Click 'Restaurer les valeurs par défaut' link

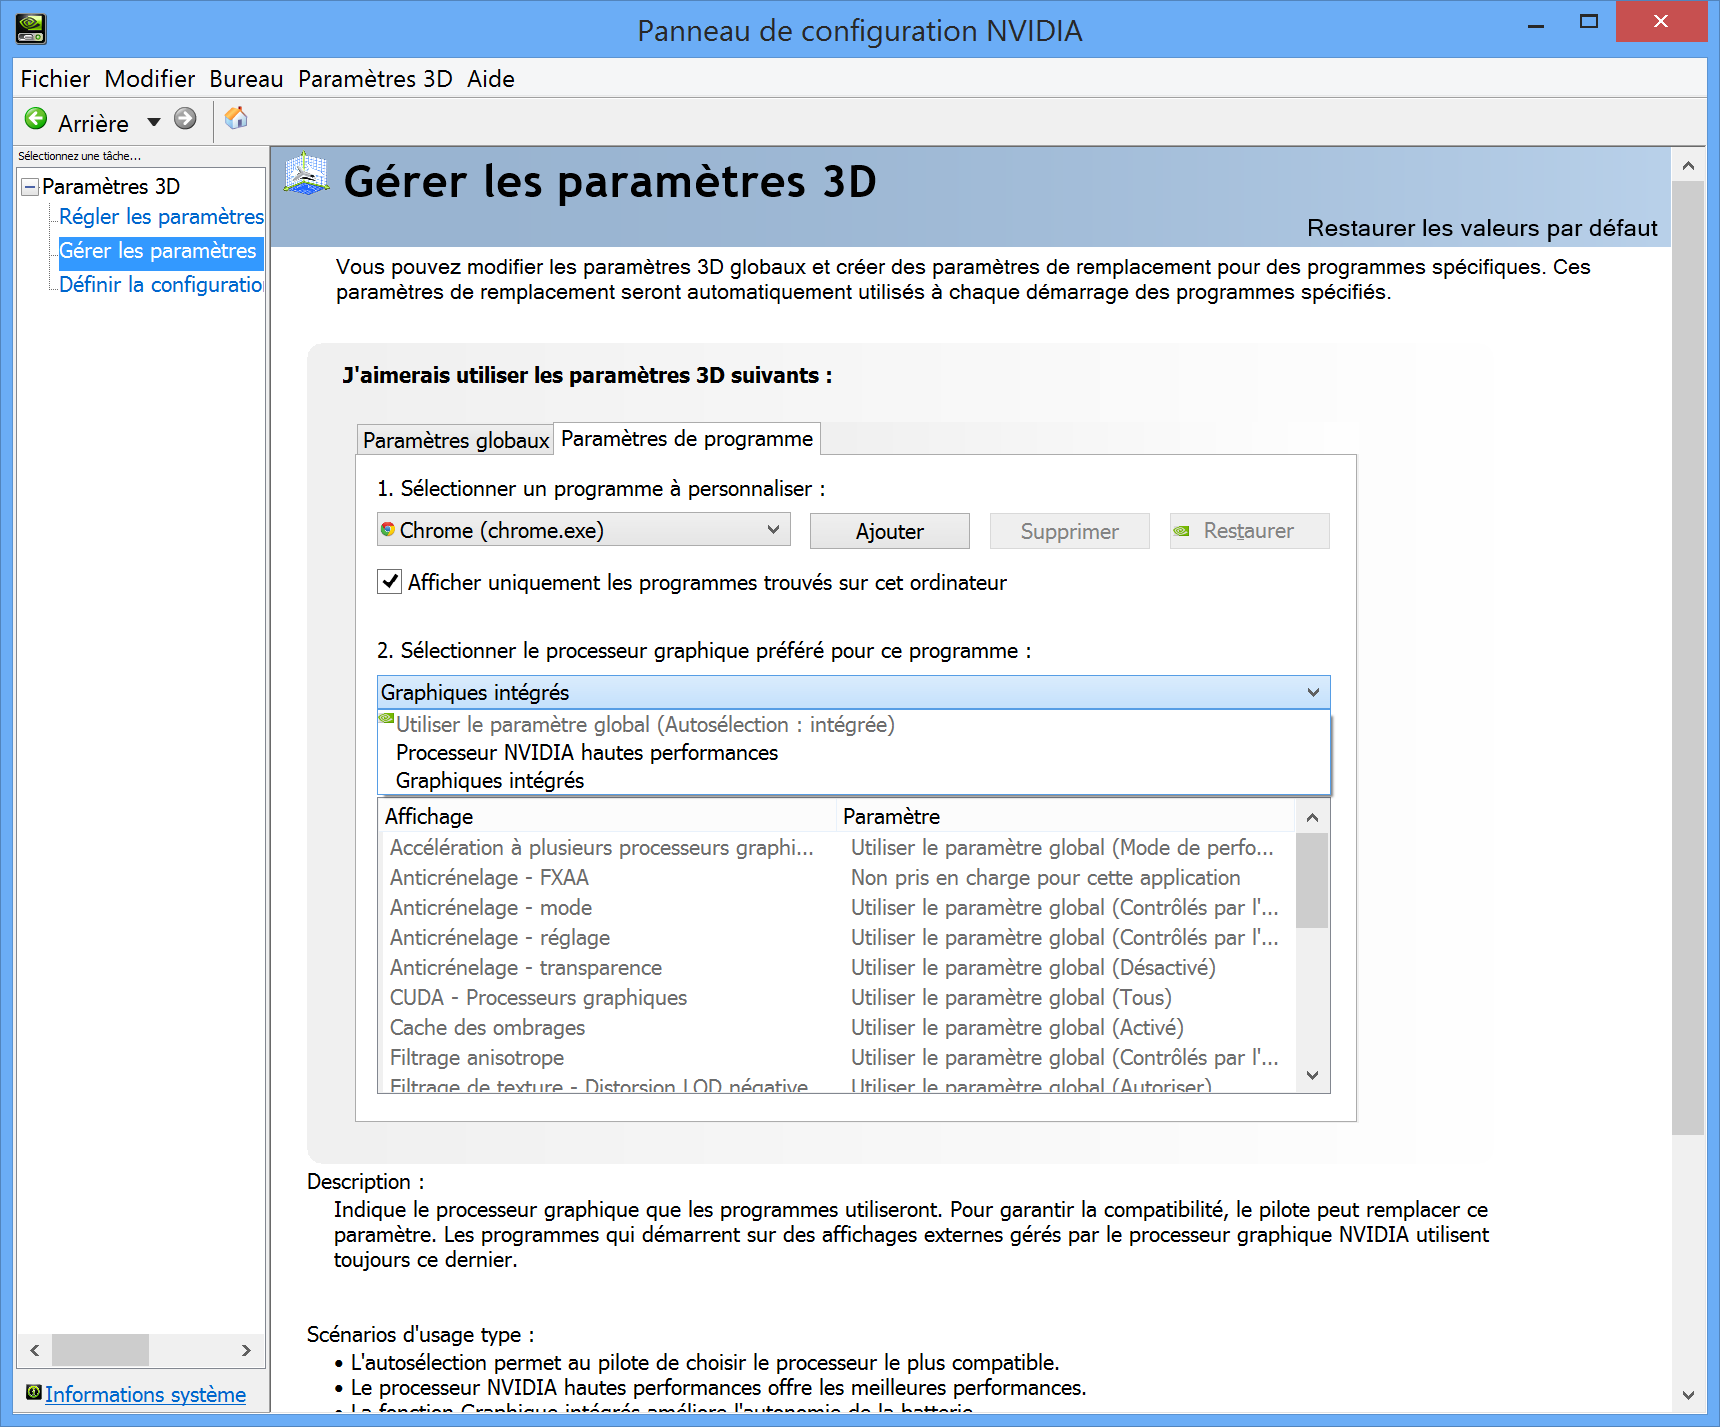click(x=1481, y=228)
